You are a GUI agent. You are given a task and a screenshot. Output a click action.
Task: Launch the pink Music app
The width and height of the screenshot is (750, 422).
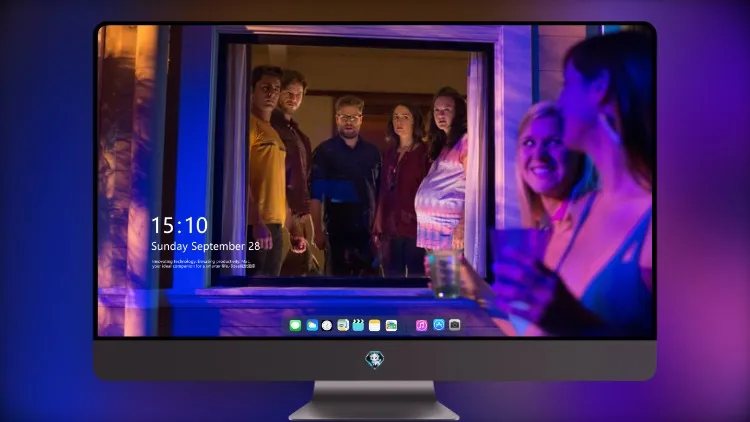(x=421, y=325)
